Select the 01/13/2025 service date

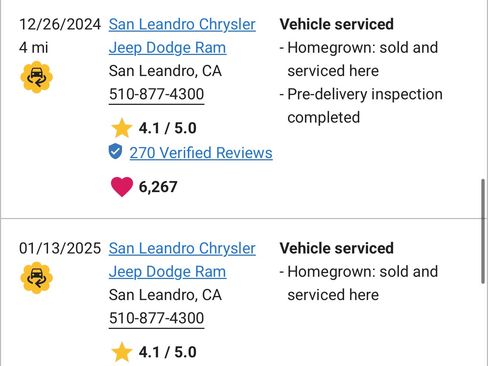pyautogui.click(x=60, y=248)
